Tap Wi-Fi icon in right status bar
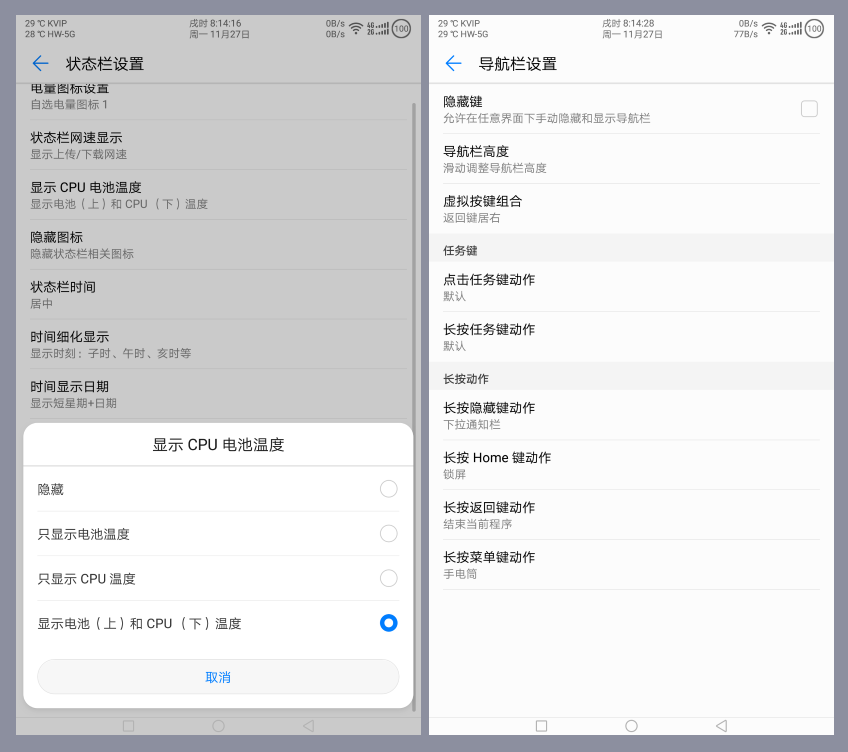Image resolution: width=848 pixels, height=752 pixels. click(x=769, y=28)
